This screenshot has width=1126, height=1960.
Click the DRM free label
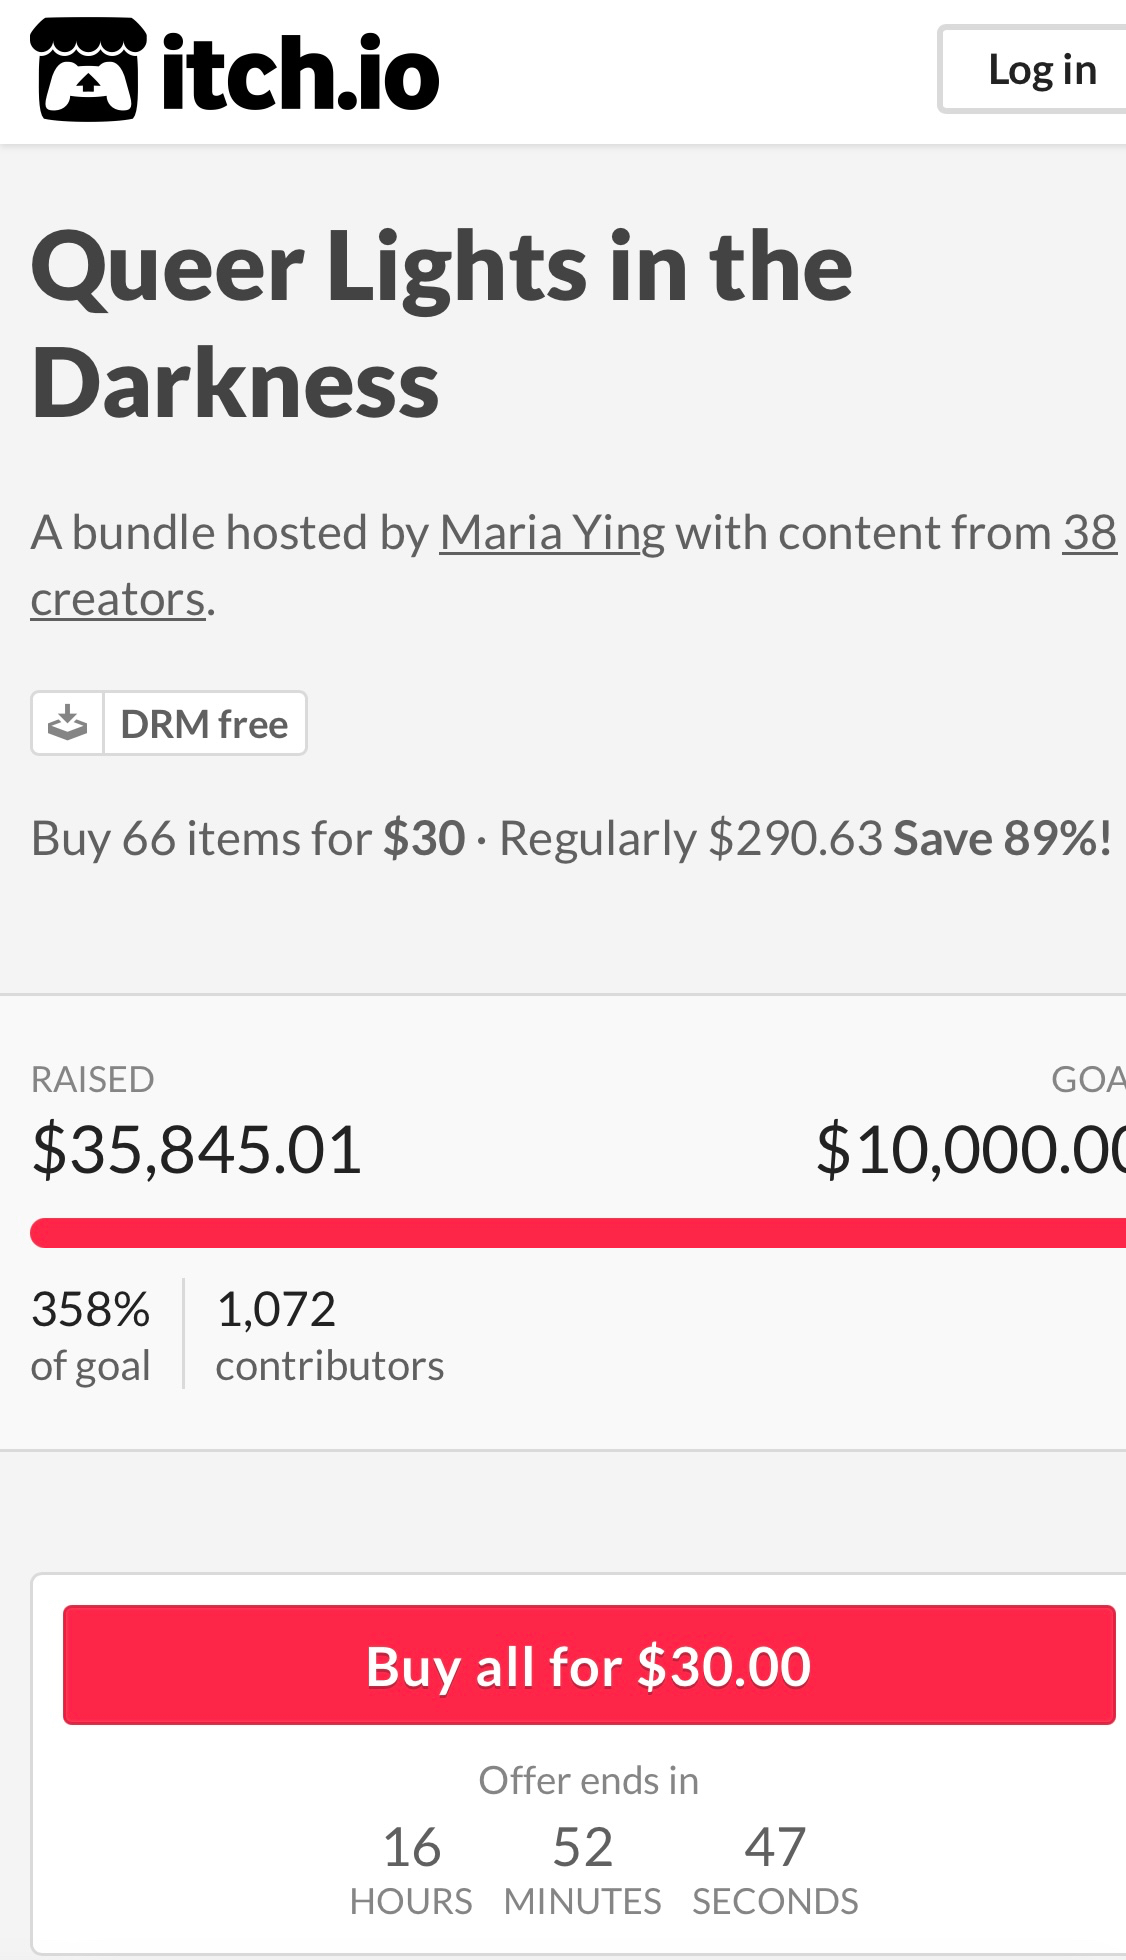pyautogui.click(x=204, y=723)
